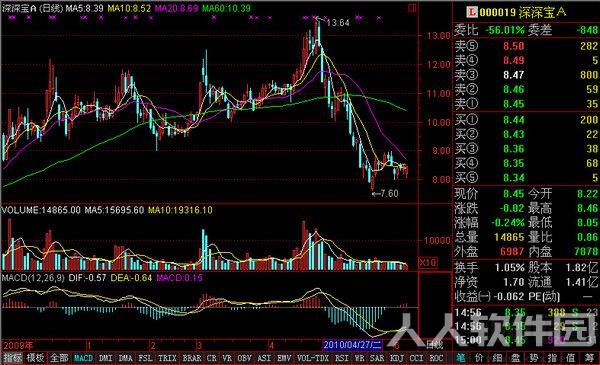Click the 2009年 label on the time axis
Image resolution: width=600 pixels, height=365 pixels.
[x=18, y=346]
